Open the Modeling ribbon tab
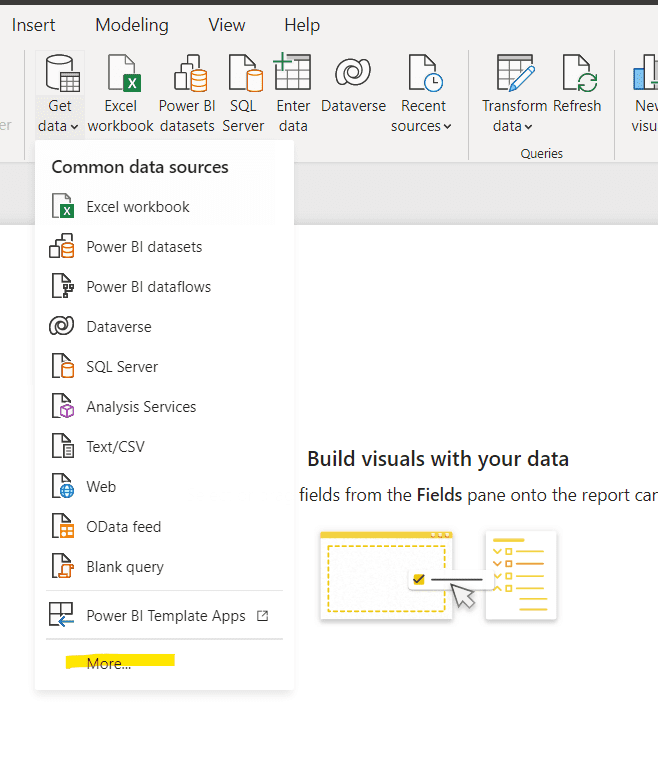658x770 pixels. [132, 25]
